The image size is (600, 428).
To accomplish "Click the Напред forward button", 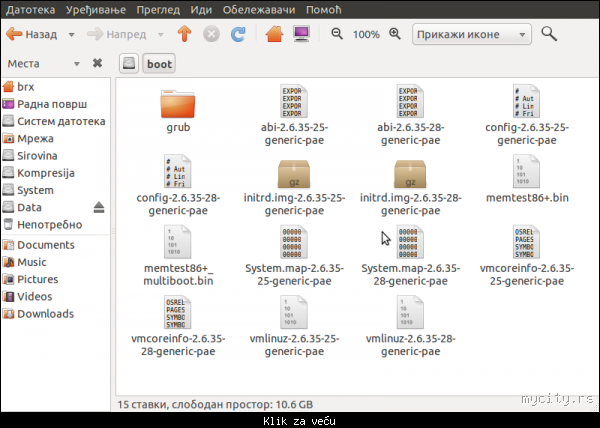I will click(x=117, y=34).
